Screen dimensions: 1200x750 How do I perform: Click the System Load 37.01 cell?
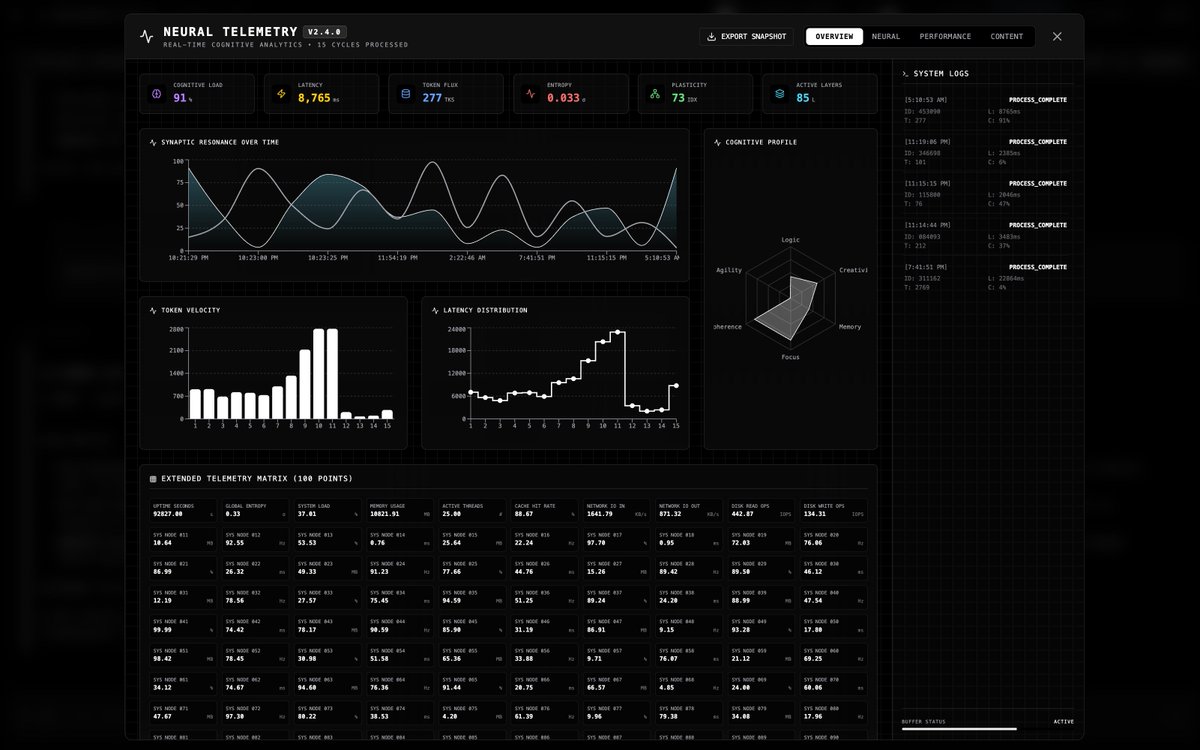click(x=327, y=510)
